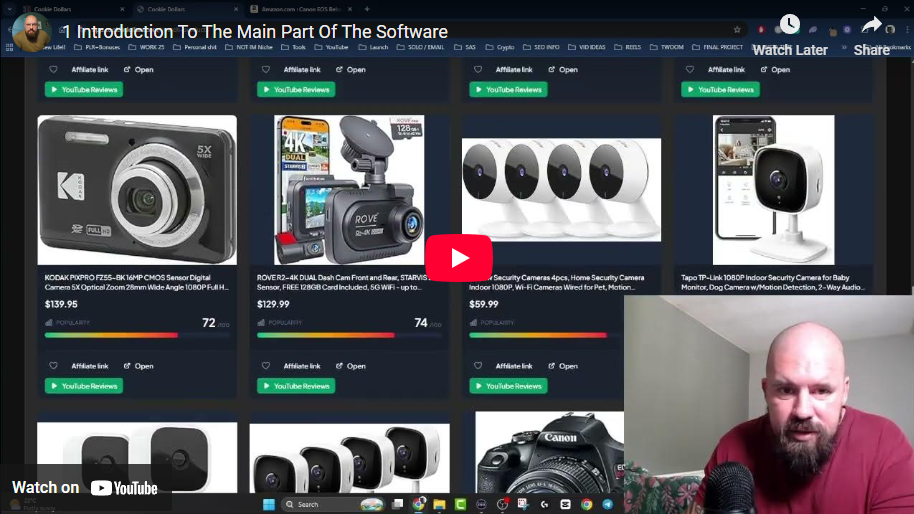Click the taskbar Search box
This screenshot has height=514, width=914.
click(317, 505)
